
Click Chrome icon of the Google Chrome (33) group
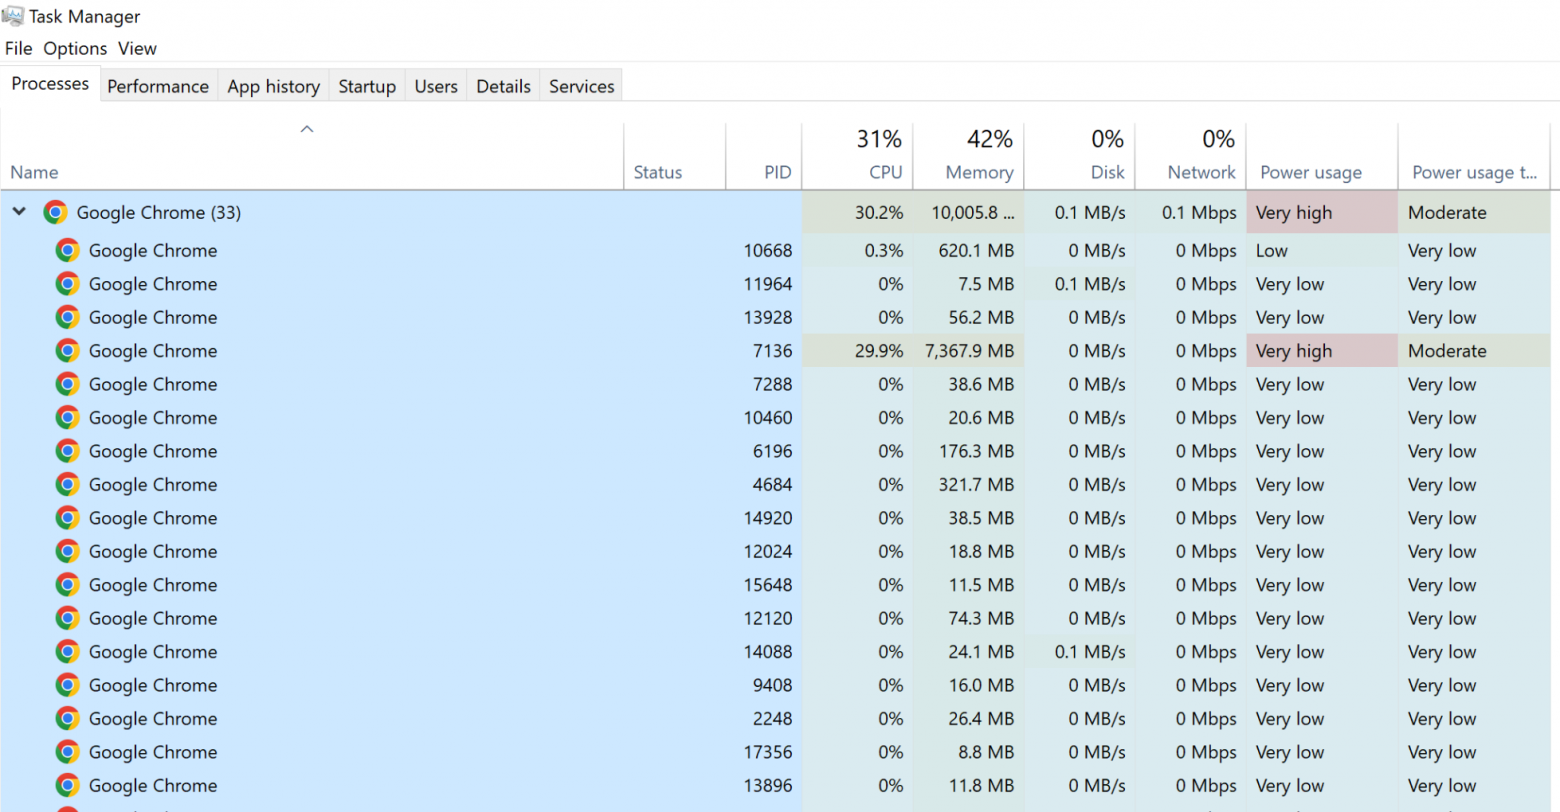(55, 212)
